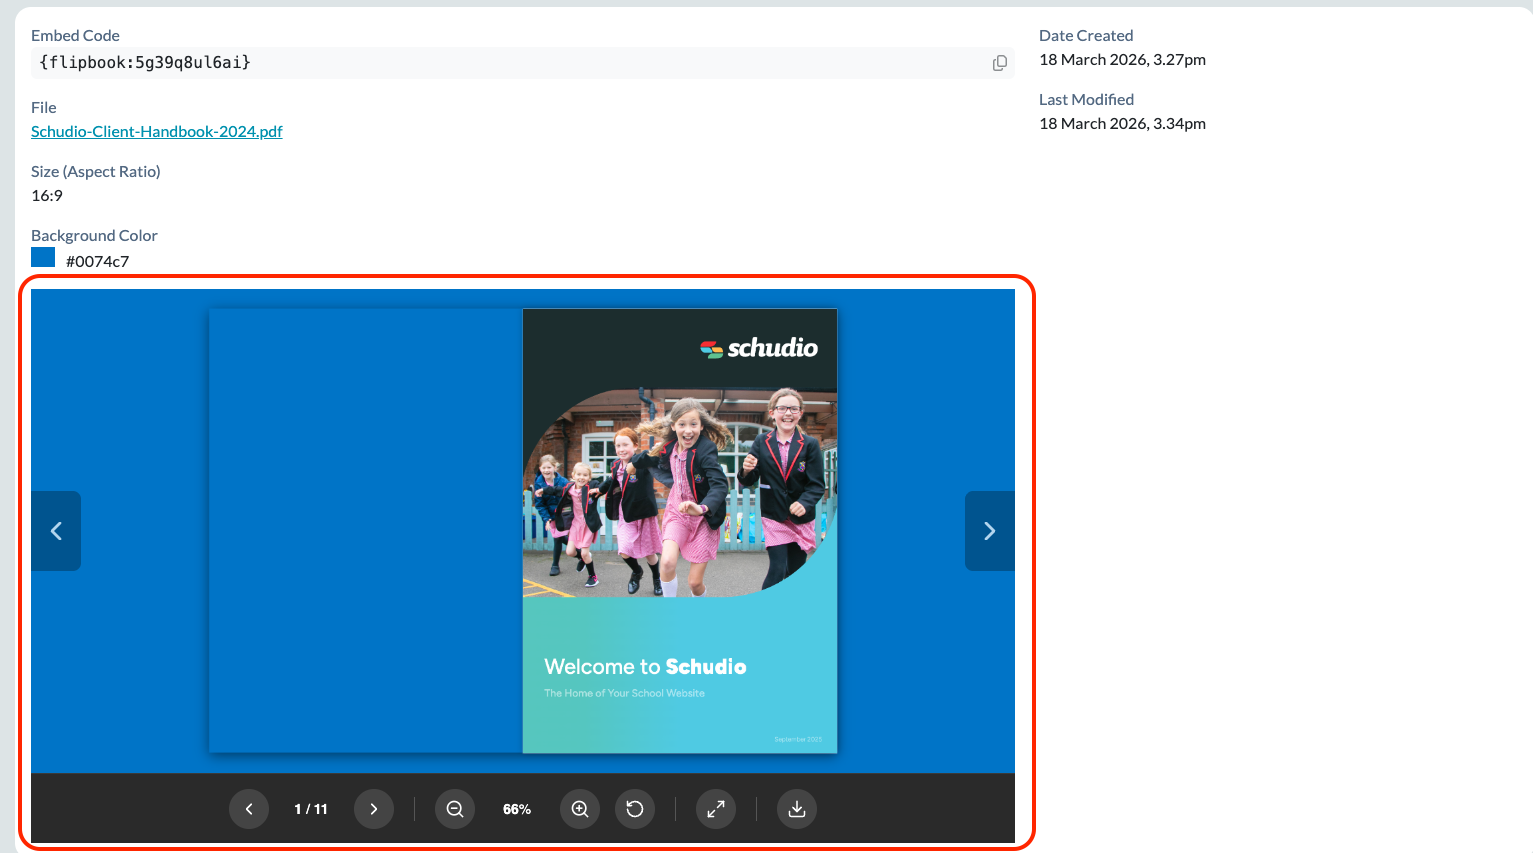This screenshot has width=1533, height=853.
Task: Click the 1 / 11 page indicator
Action: click(x=311, y=809)
